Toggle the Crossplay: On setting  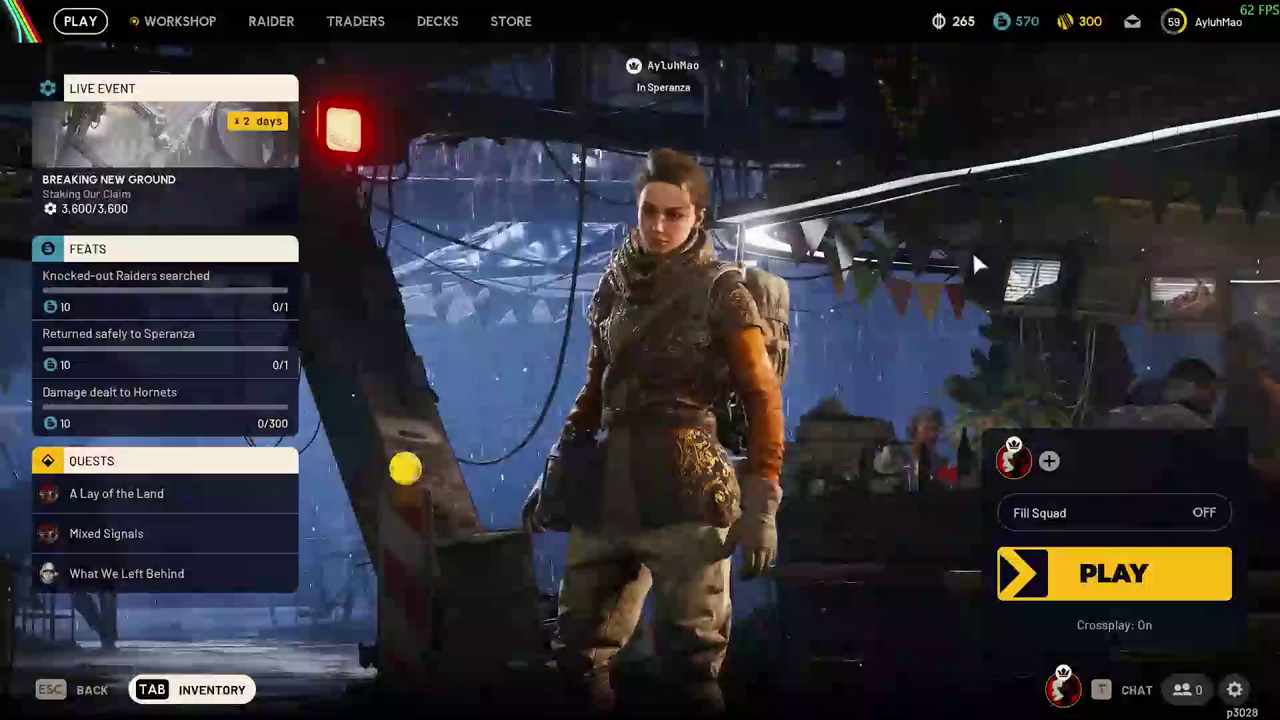click(x=1114, y=625)
